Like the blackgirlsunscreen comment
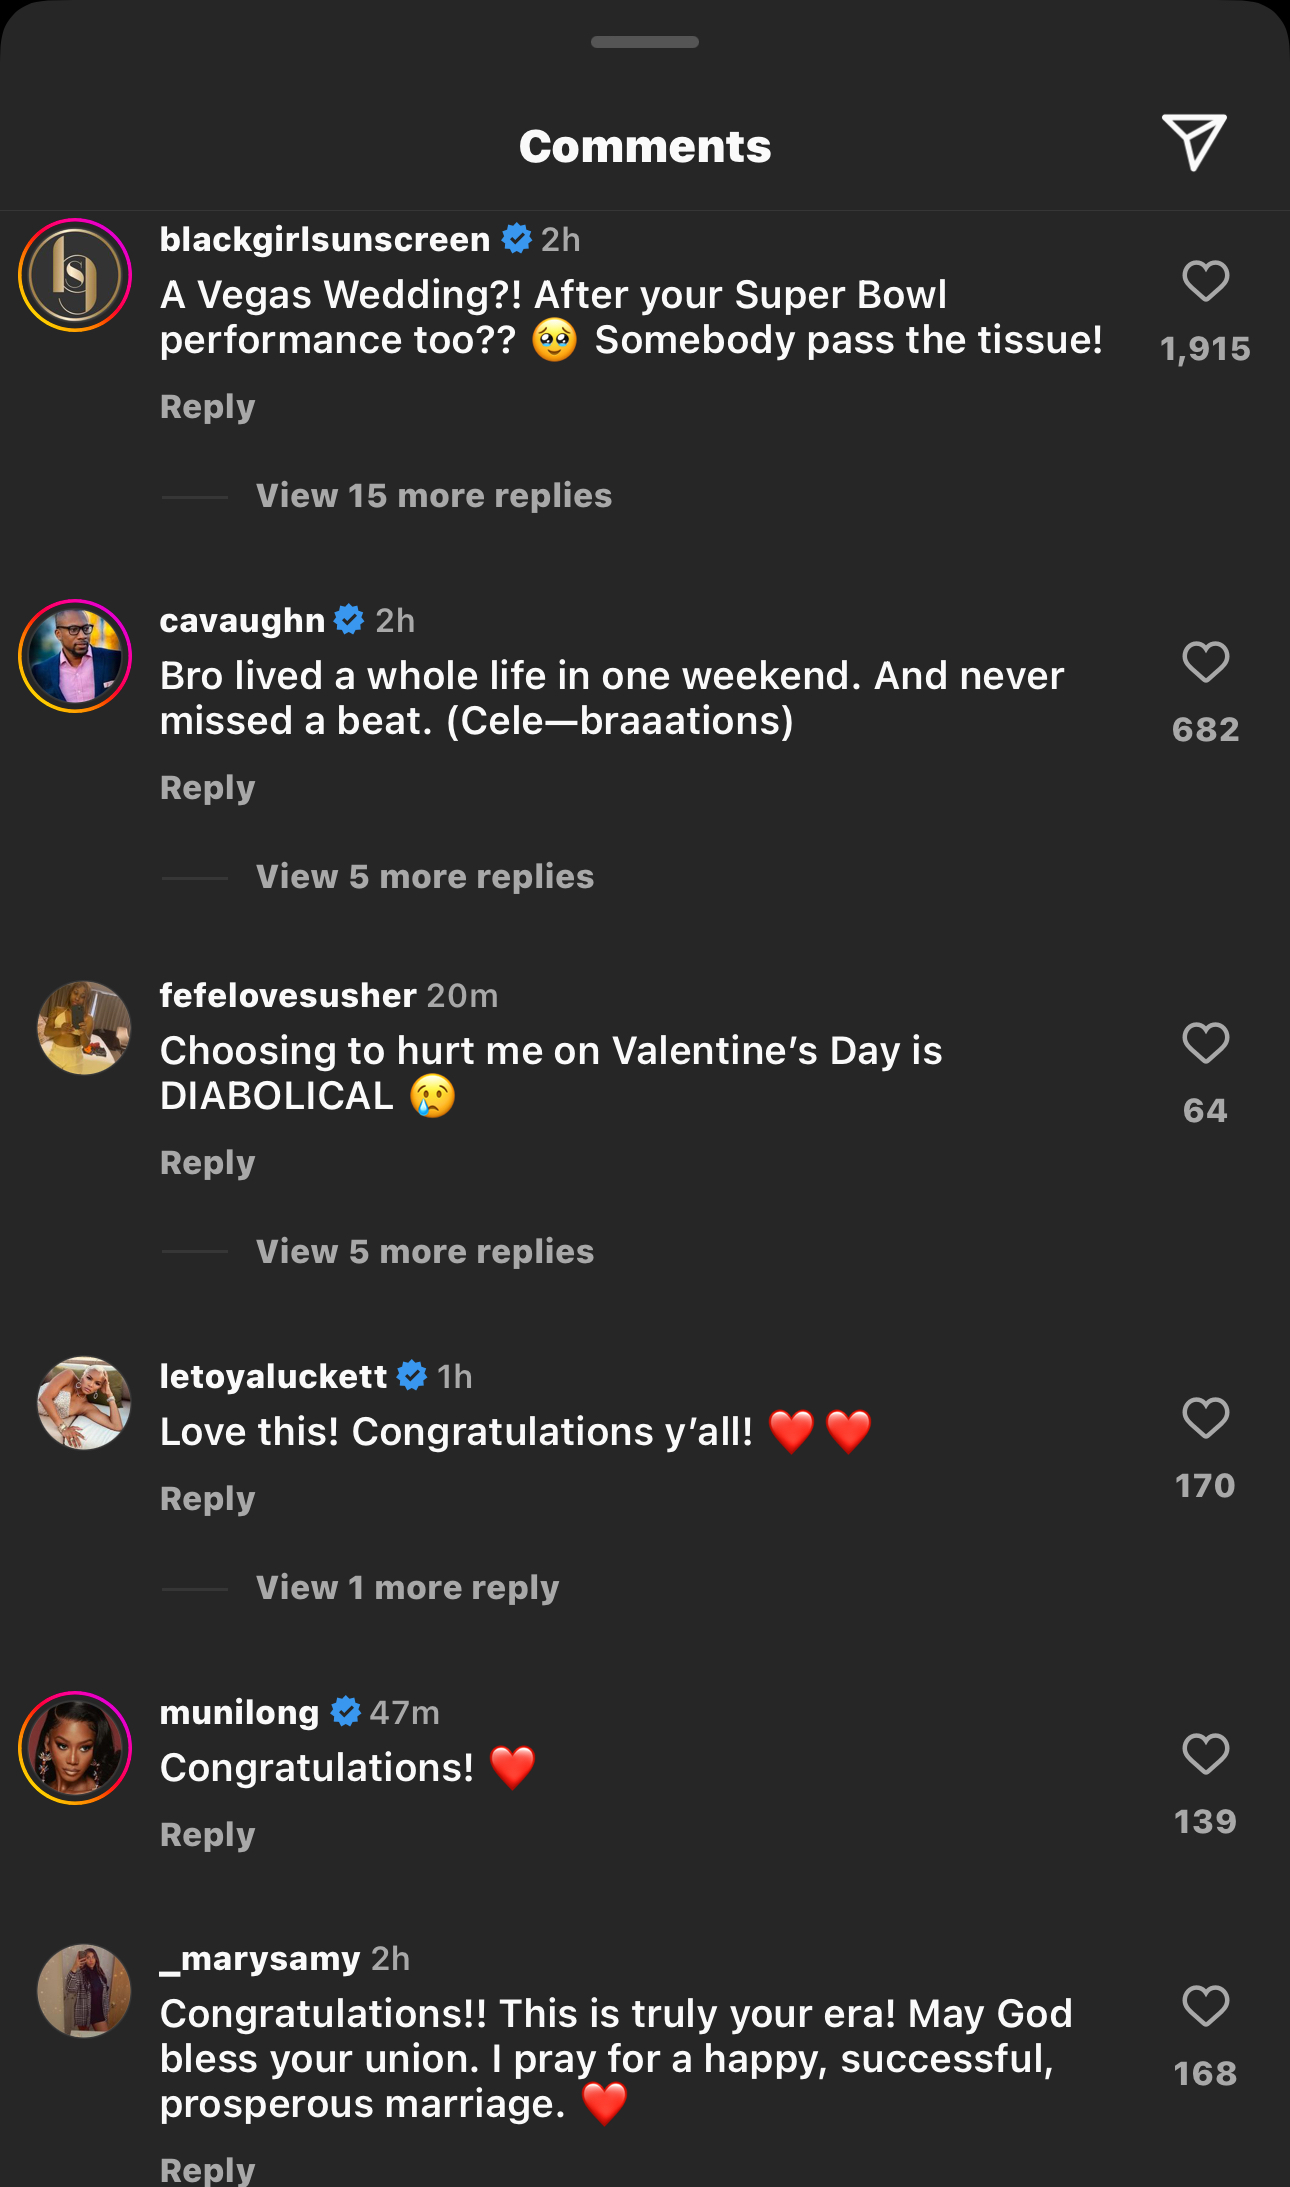This screenshot has height=2187, width=1290. [1205, 281]
